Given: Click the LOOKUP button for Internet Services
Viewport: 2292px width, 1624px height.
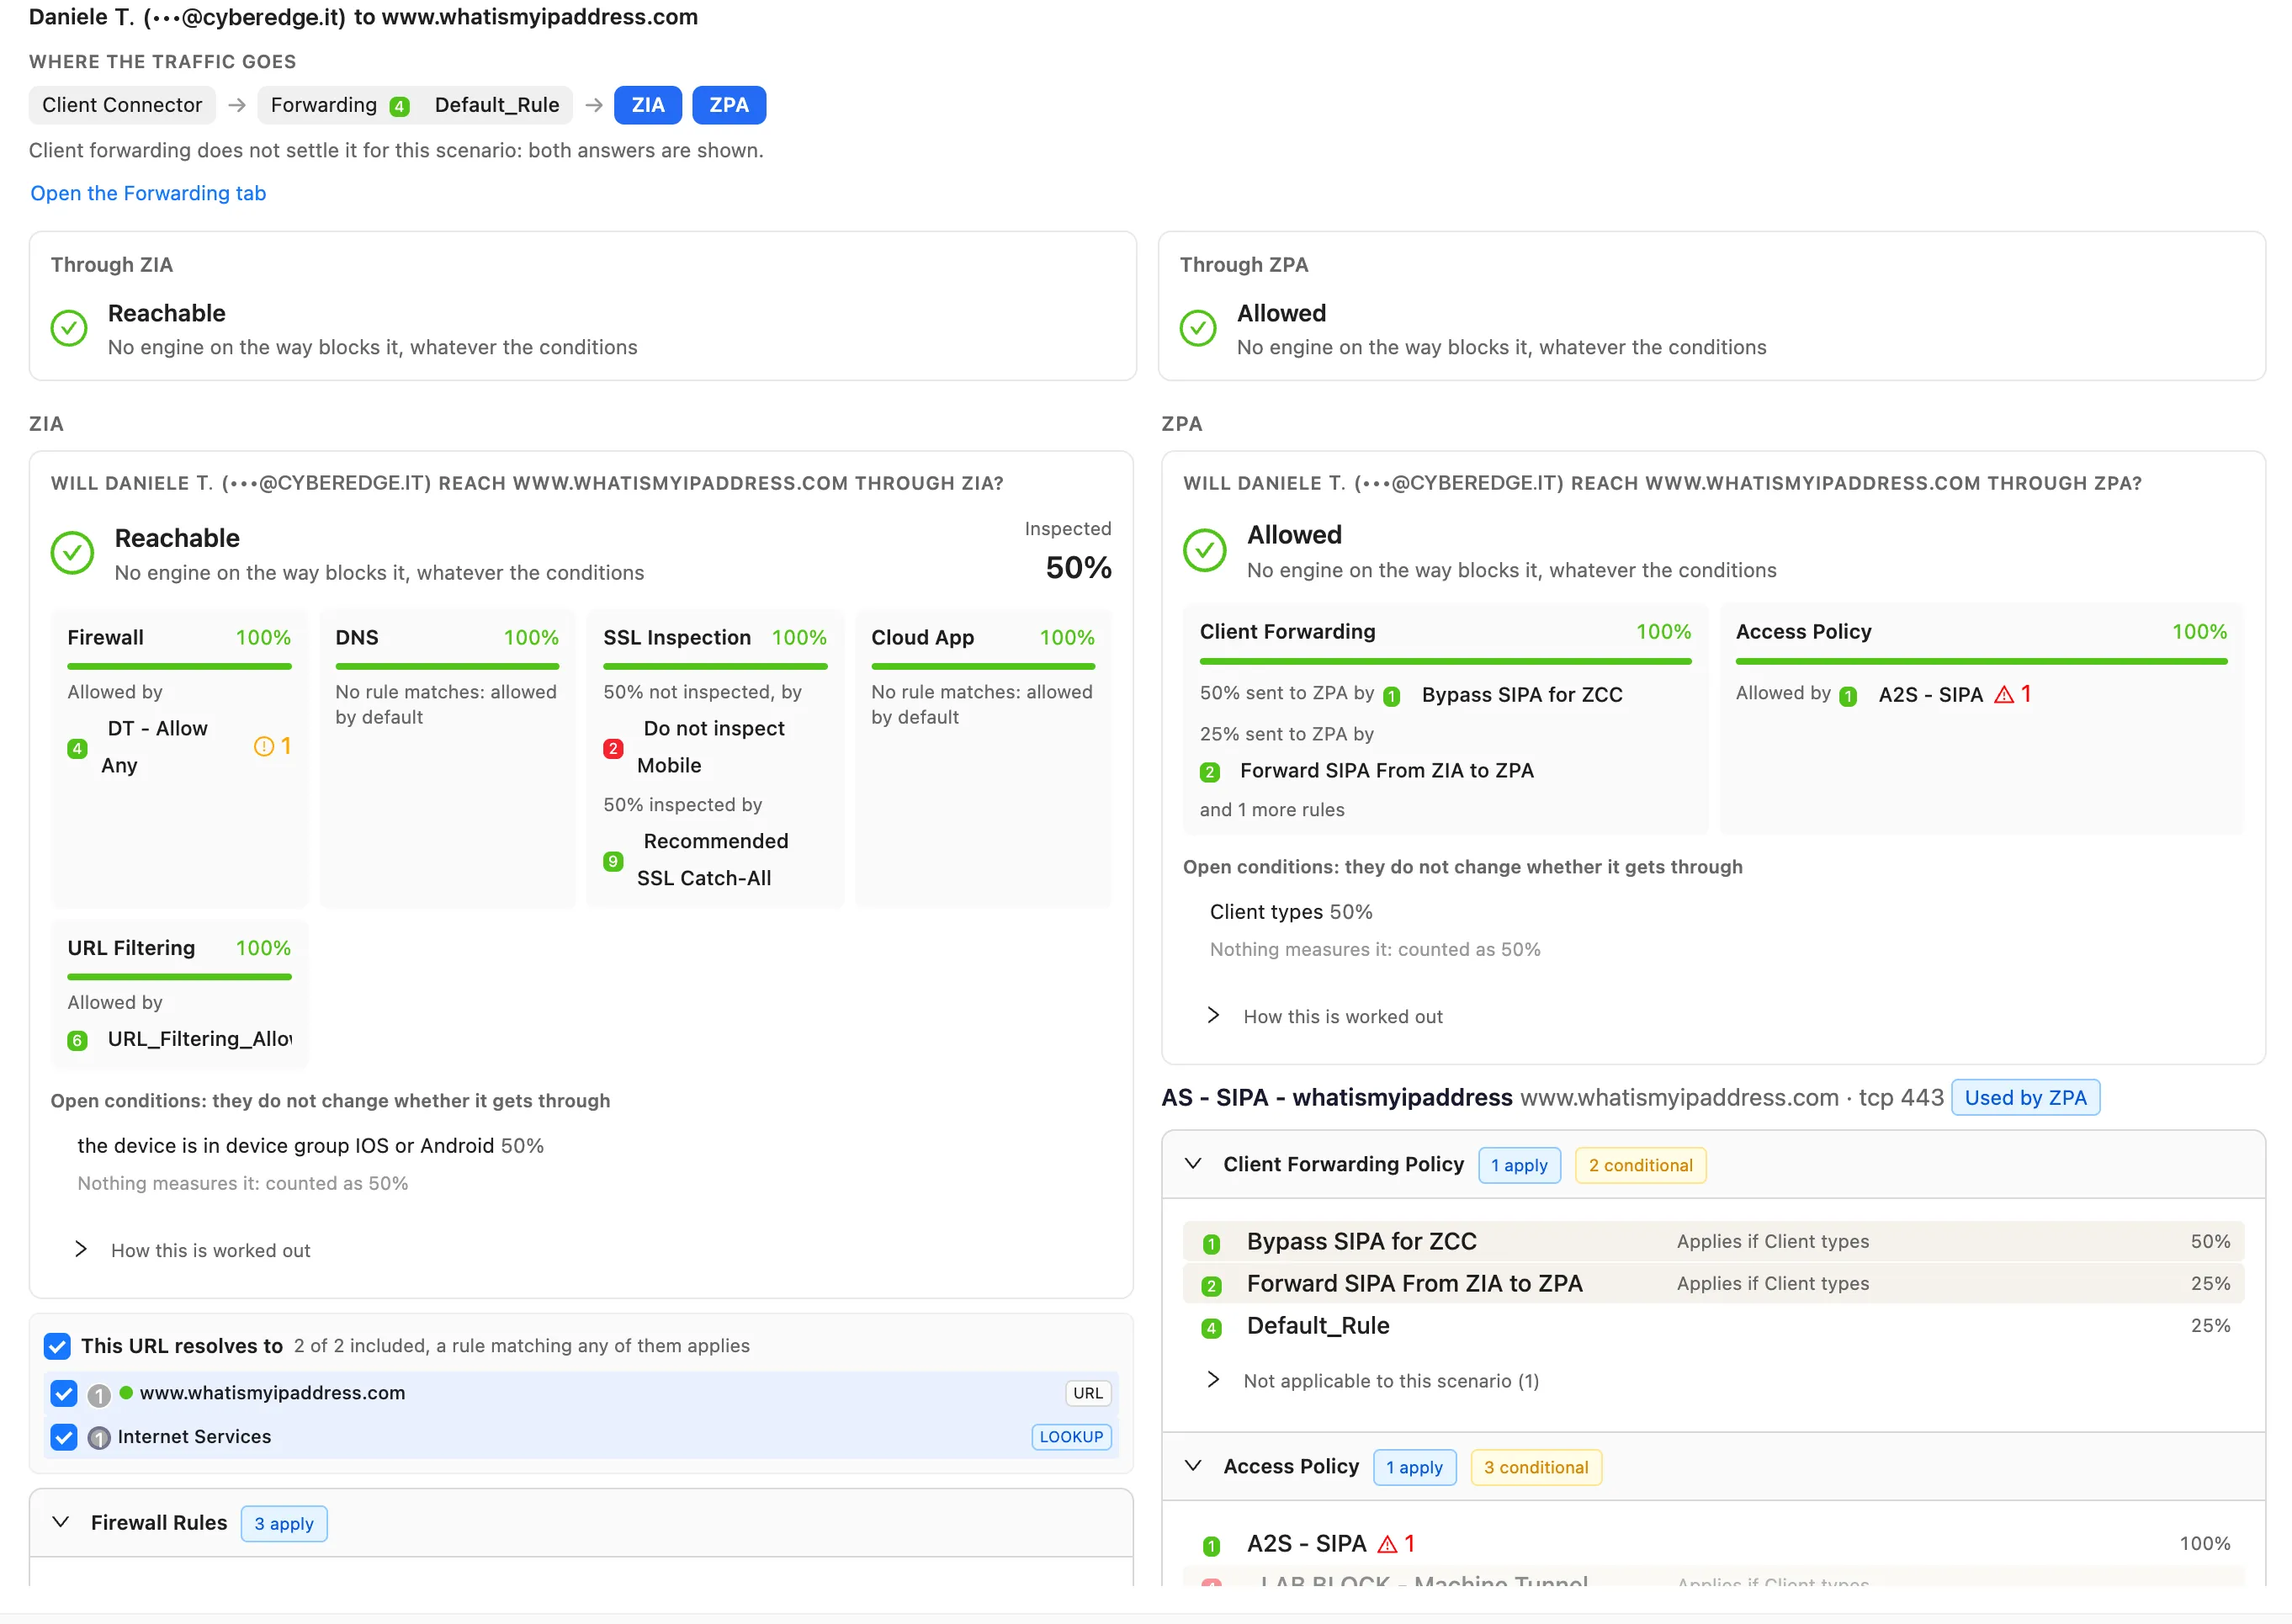Looking at the screenshot, I should click(x=1071, y=1437).
